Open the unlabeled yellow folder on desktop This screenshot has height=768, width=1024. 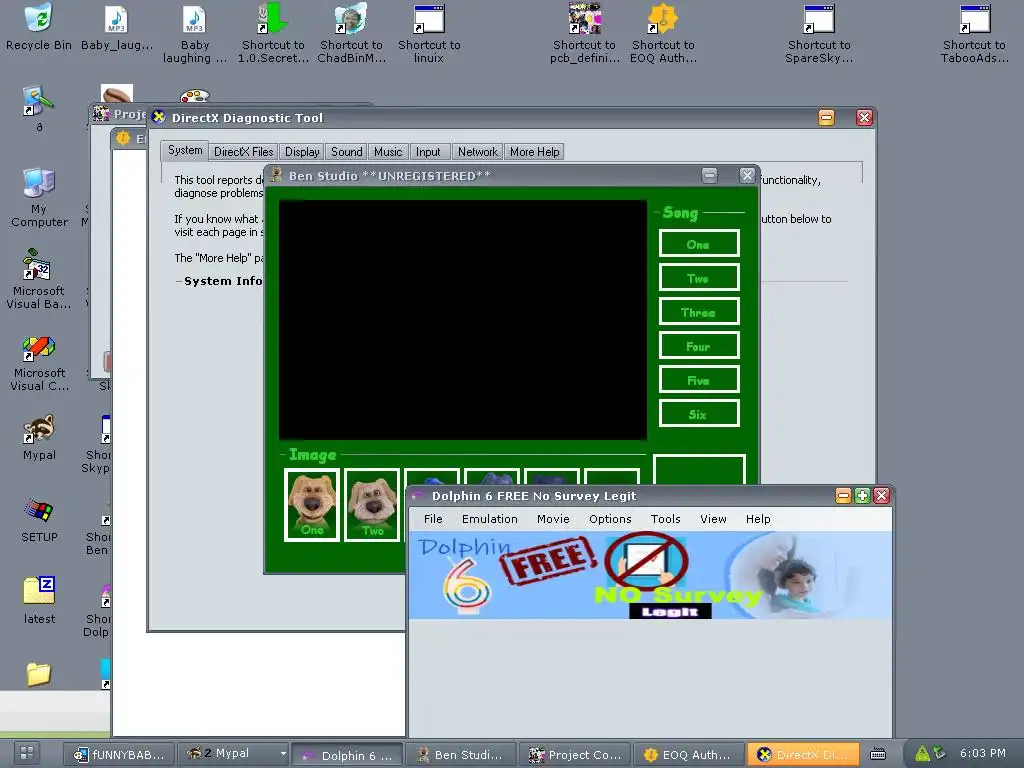(39, 674)
